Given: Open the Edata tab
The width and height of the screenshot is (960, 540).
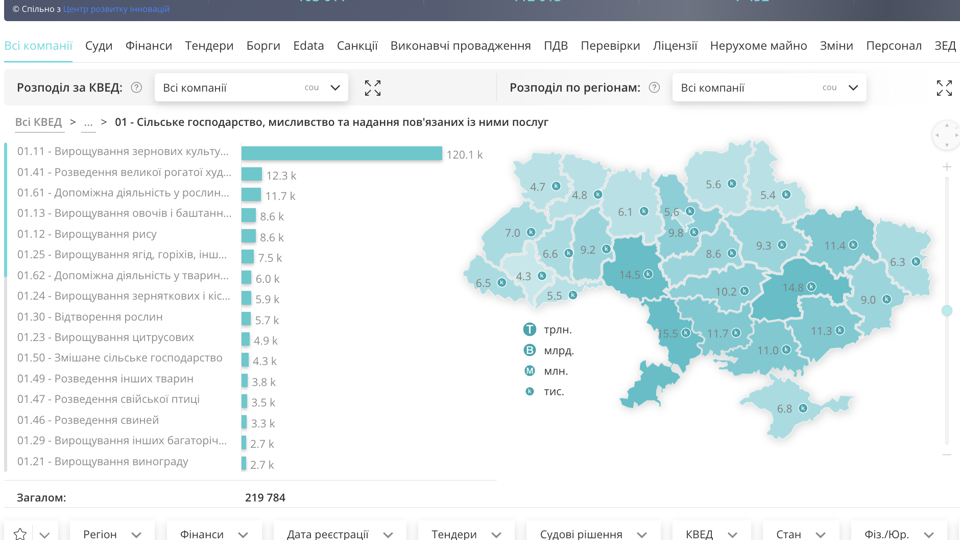Looking at the screenshot, I should [x=309, y=46].
